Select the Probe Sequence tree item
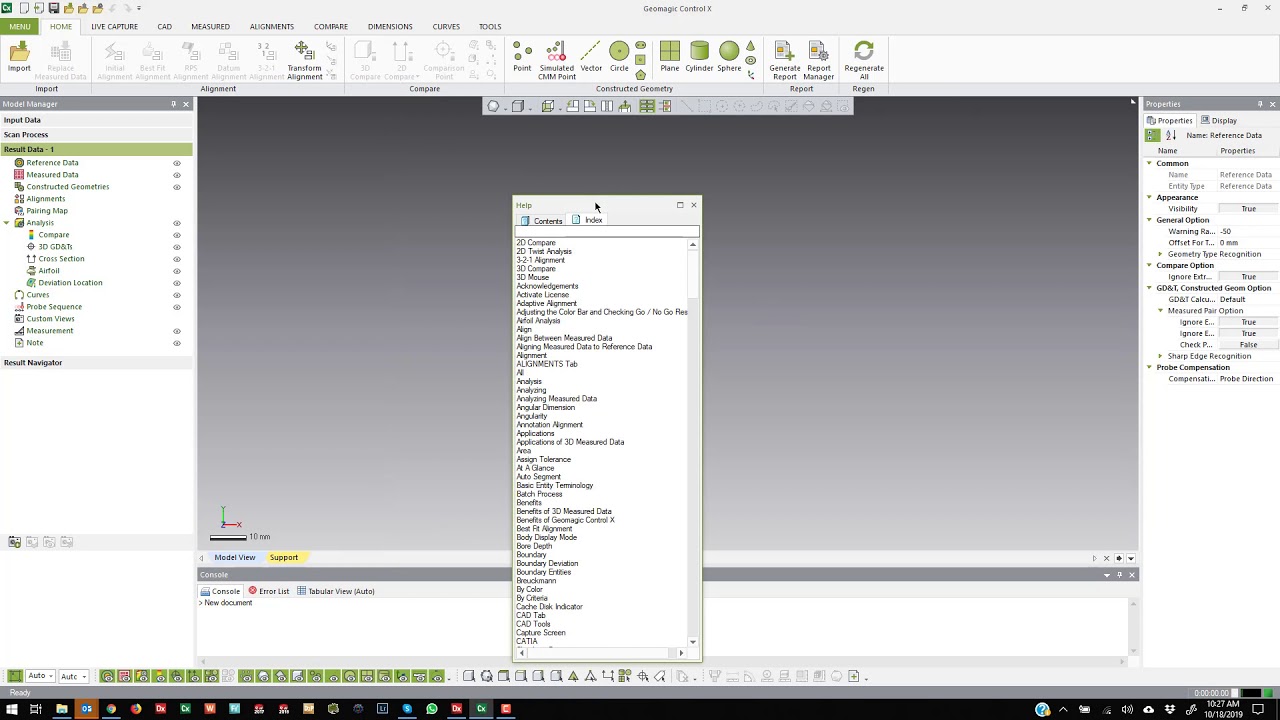This screenshot has width=1280, height=720. 54,307
